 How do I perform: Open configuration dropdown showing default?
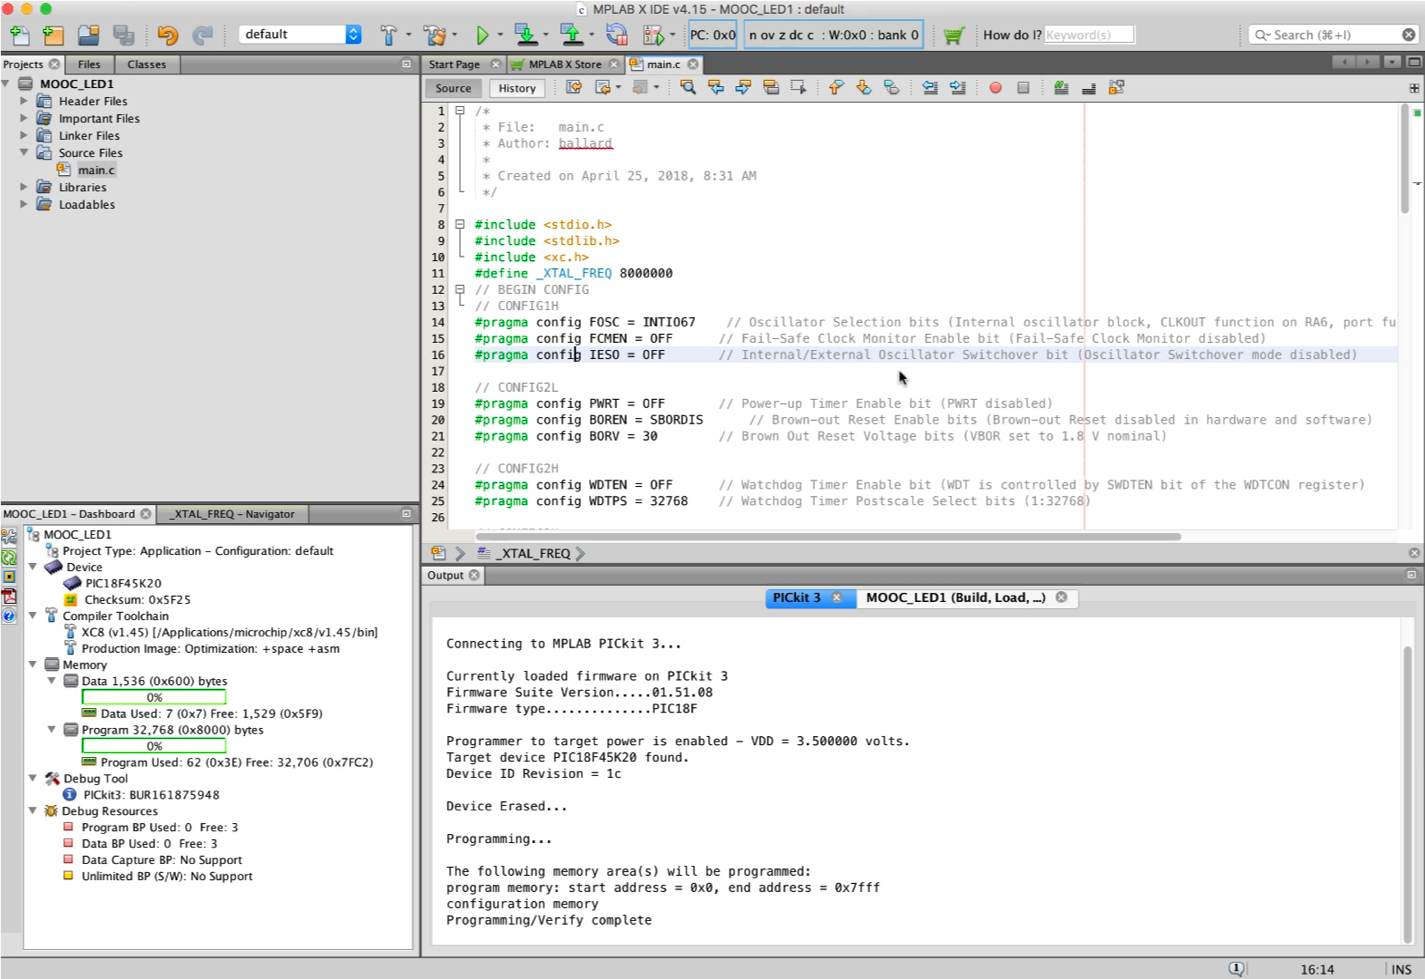300,34
